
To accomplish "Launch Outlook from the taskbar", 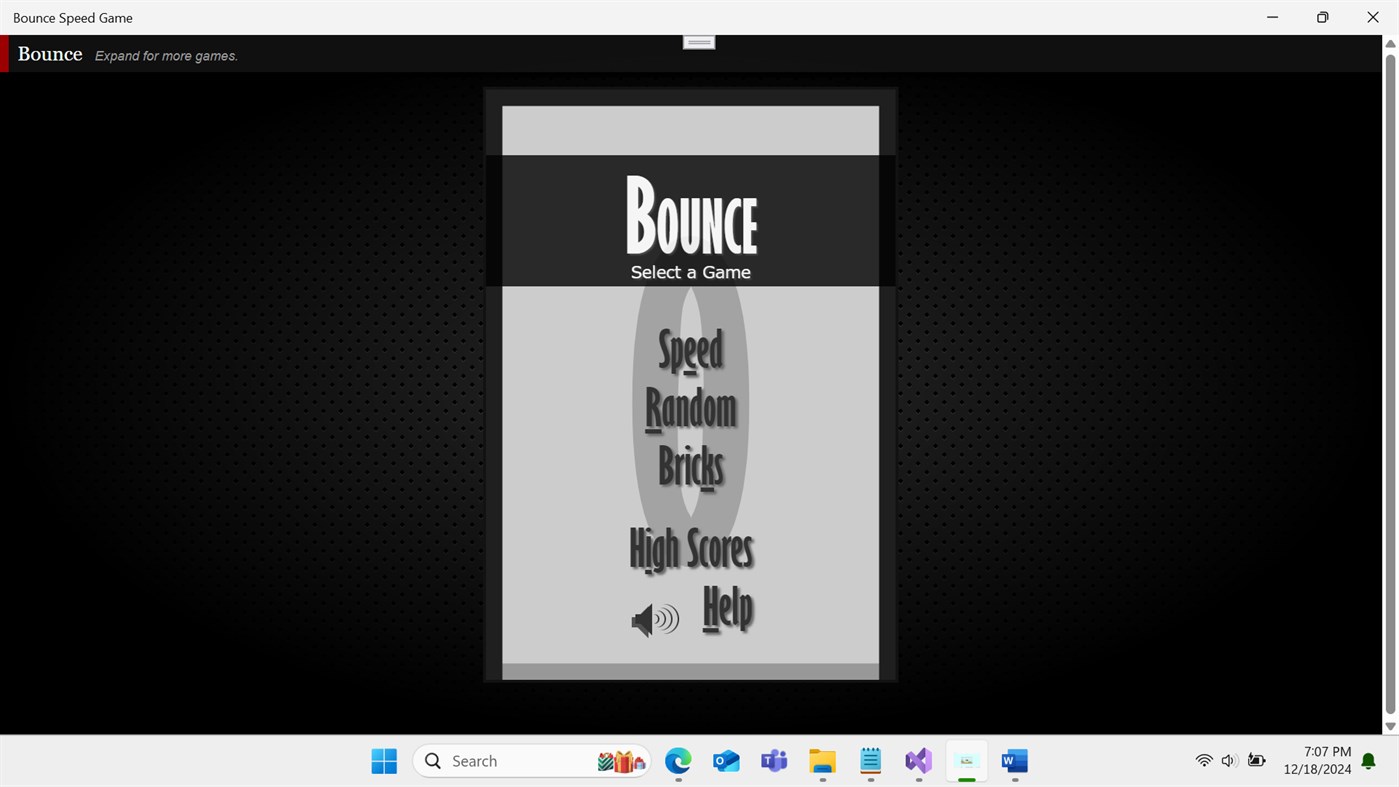I will pos(725,760).
